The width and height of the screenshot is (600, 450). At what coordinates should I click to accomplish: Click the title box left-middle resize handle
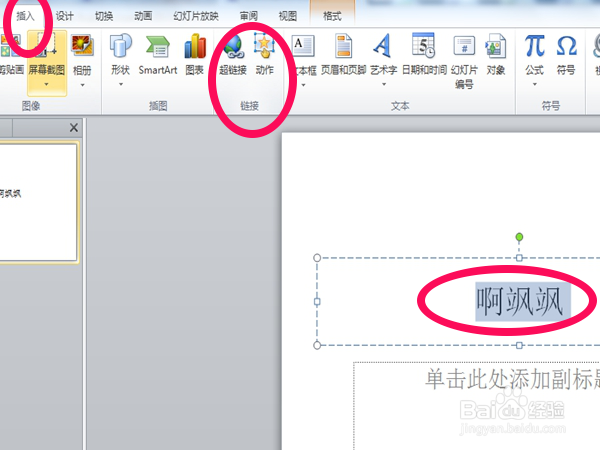(317, 302)
